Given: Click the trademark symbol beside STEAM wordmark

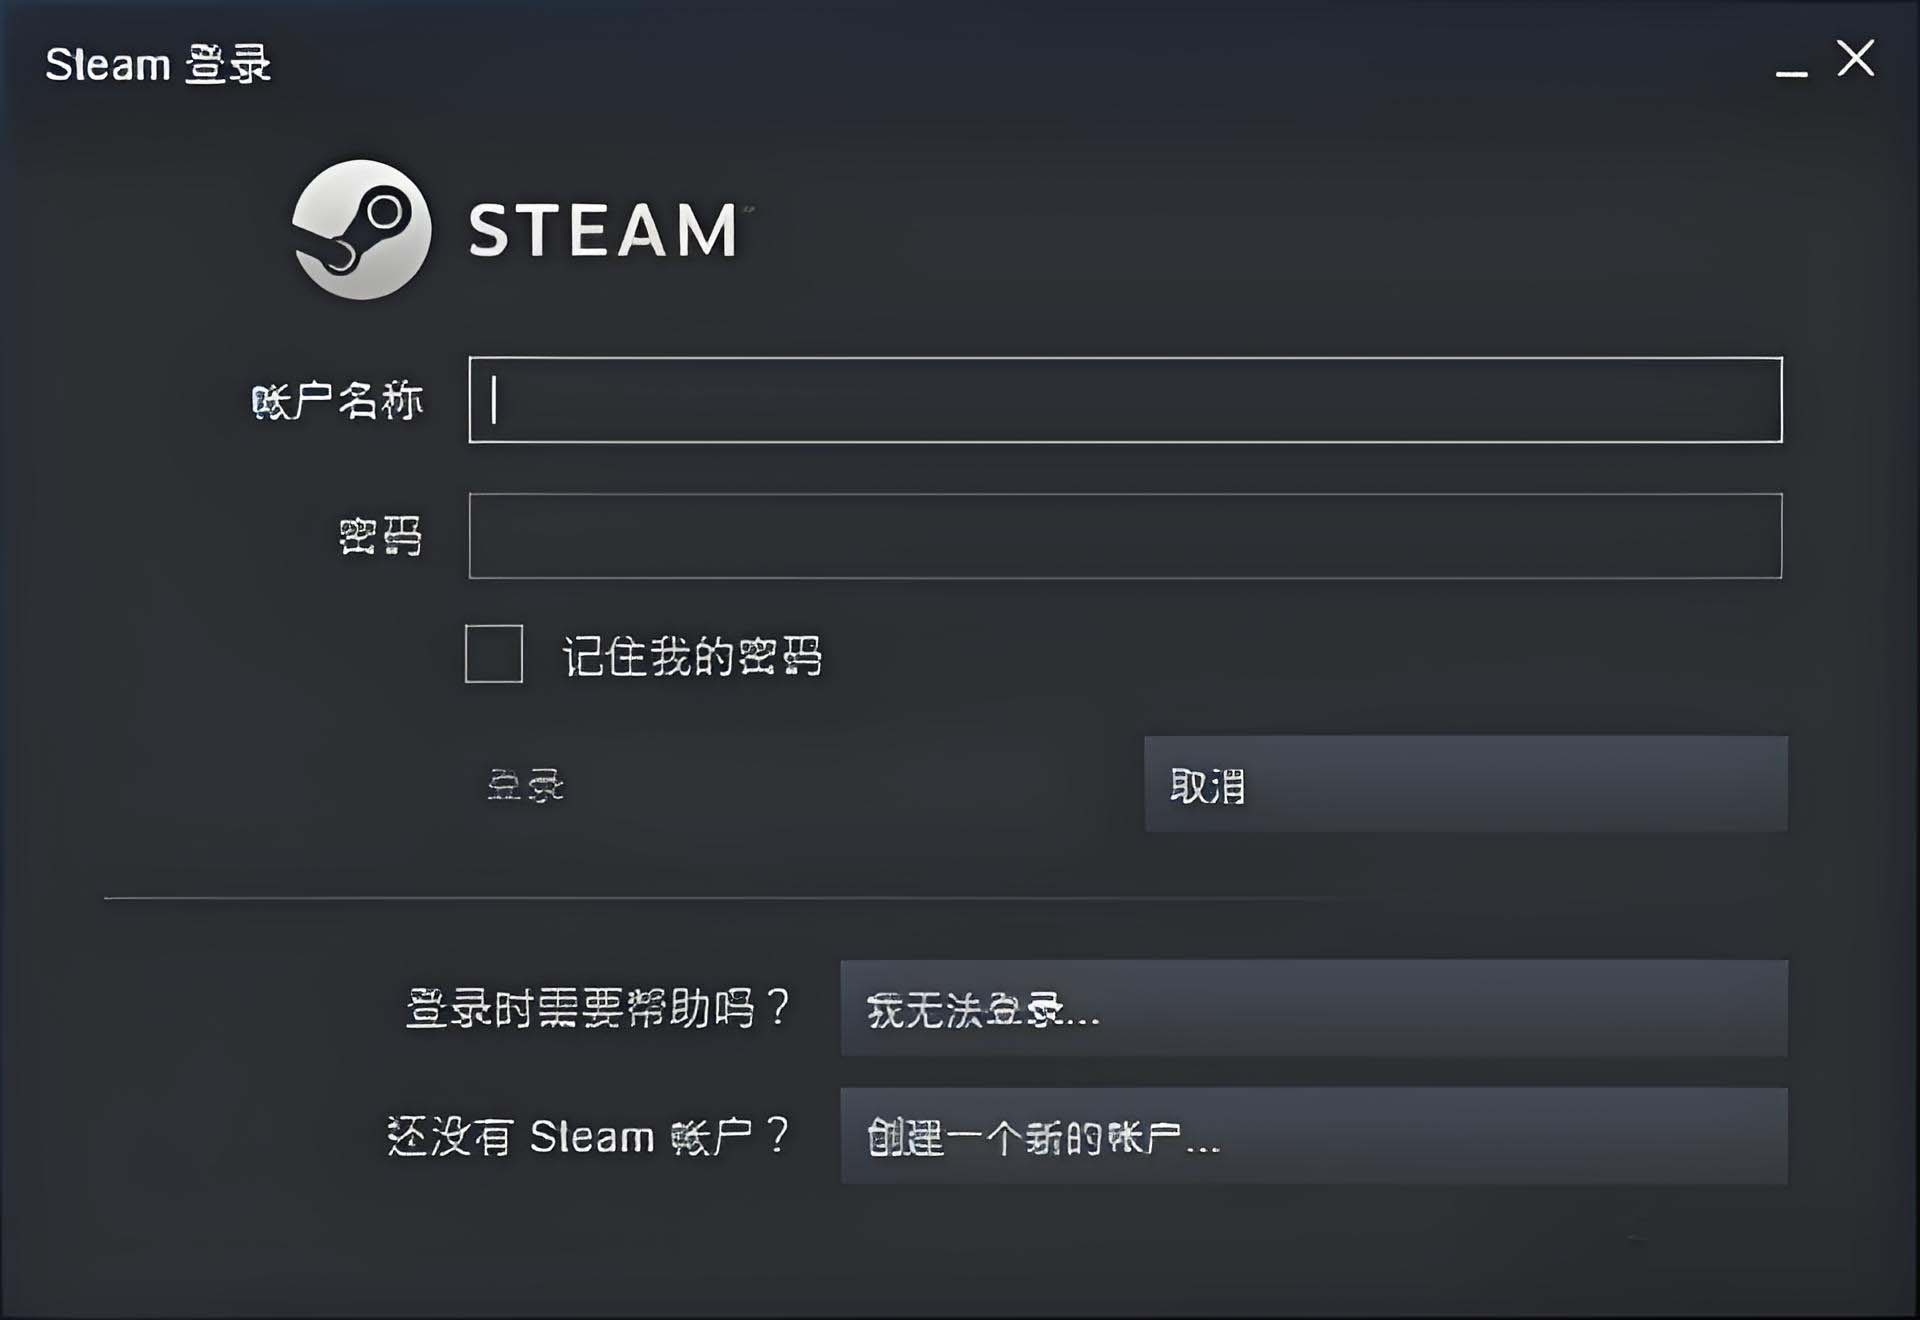Looking at the screenshot, I should pos(749,208).
